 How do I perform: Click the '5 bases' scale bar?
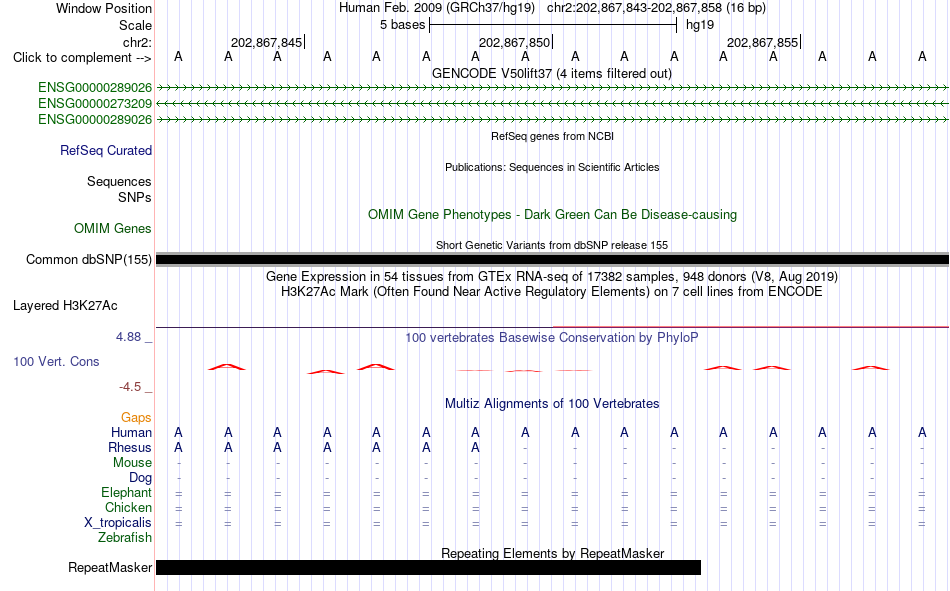tap(553, 25)
